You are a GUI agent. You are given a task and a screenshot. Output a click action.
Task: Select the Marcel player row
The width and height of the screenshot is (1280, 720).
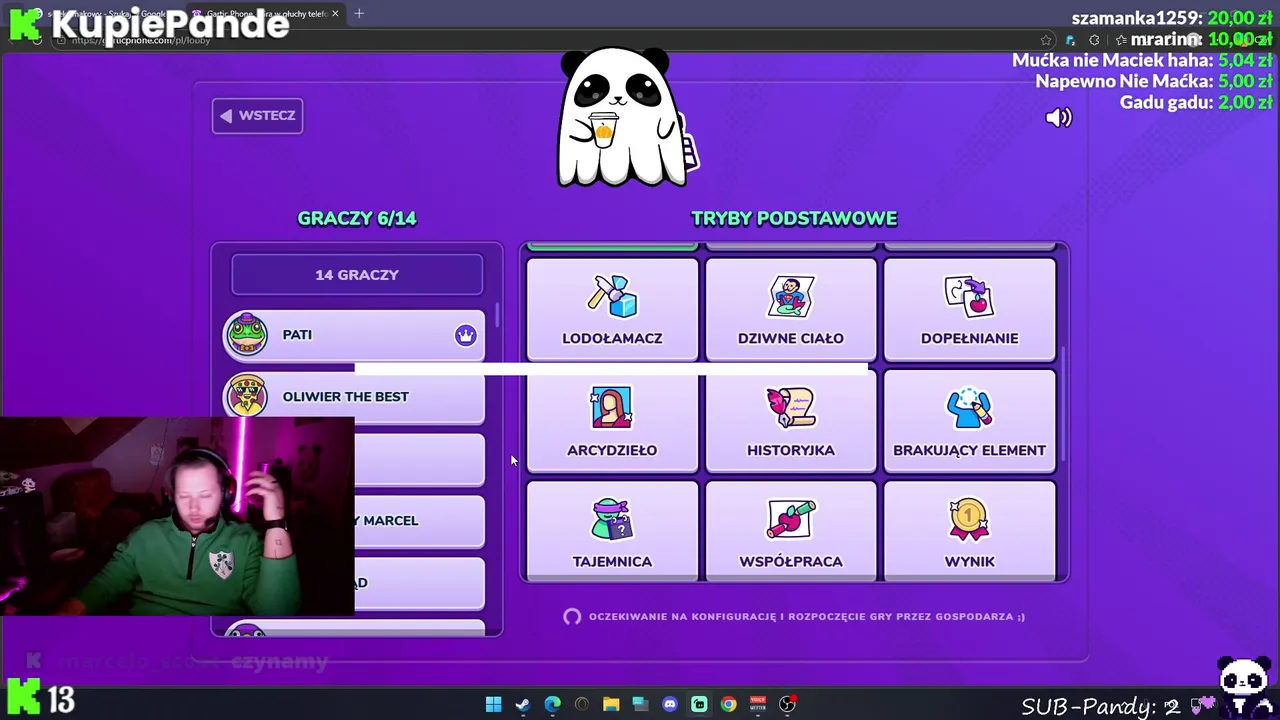420,521
